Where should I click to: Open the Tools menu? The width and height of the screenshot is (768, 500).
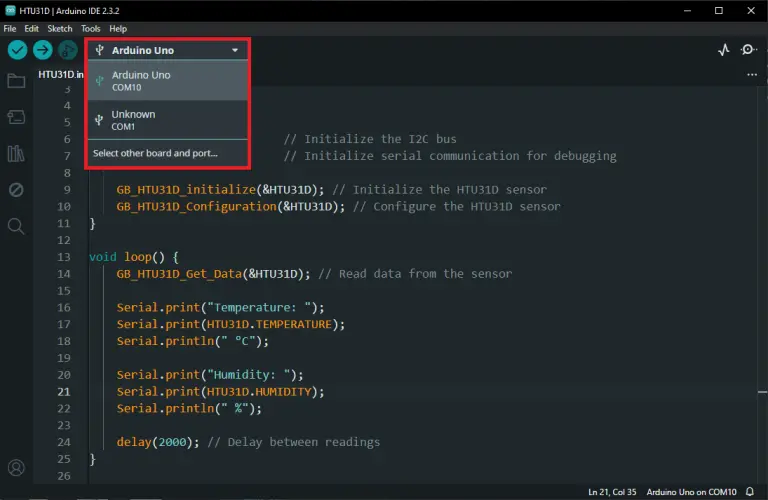click(91, 29)
